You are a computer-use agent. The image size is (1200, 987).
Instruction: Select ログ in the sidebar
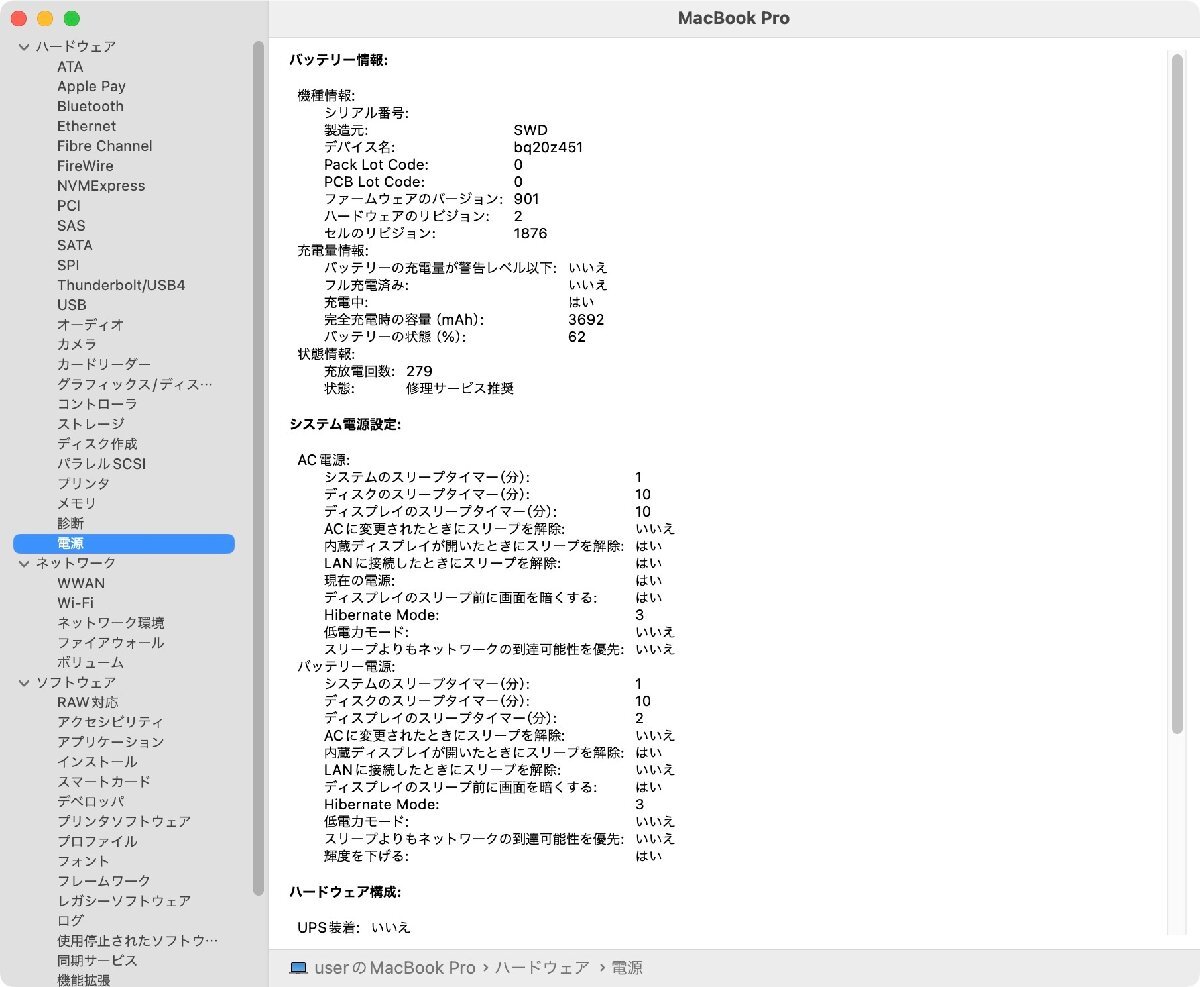coord(70,920)
